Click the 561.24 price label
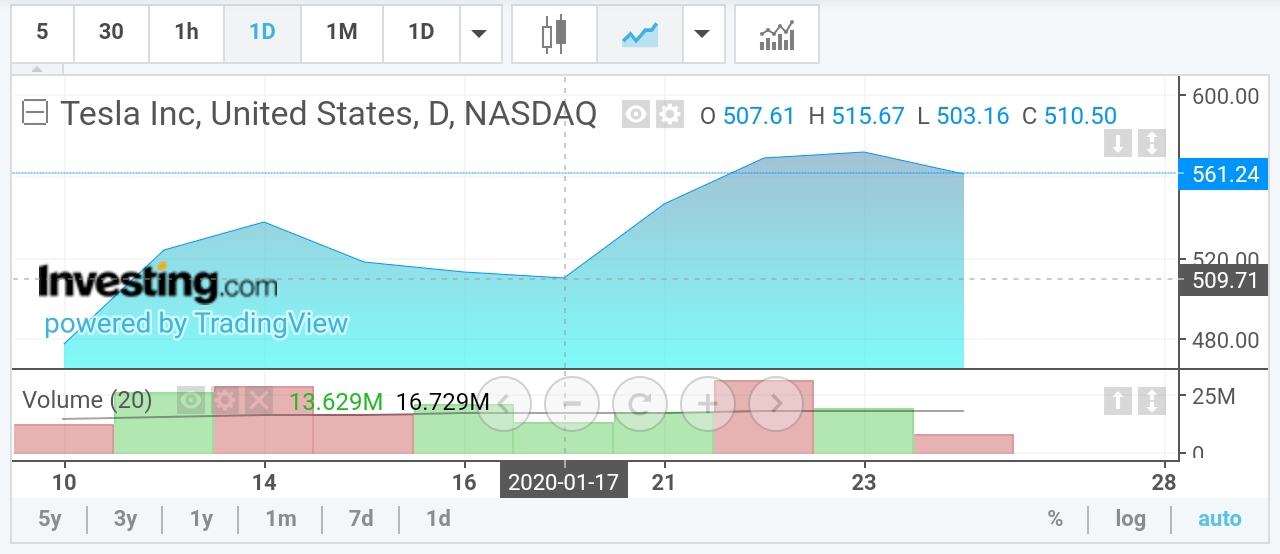1280x554 pixels. point(1224,174)
